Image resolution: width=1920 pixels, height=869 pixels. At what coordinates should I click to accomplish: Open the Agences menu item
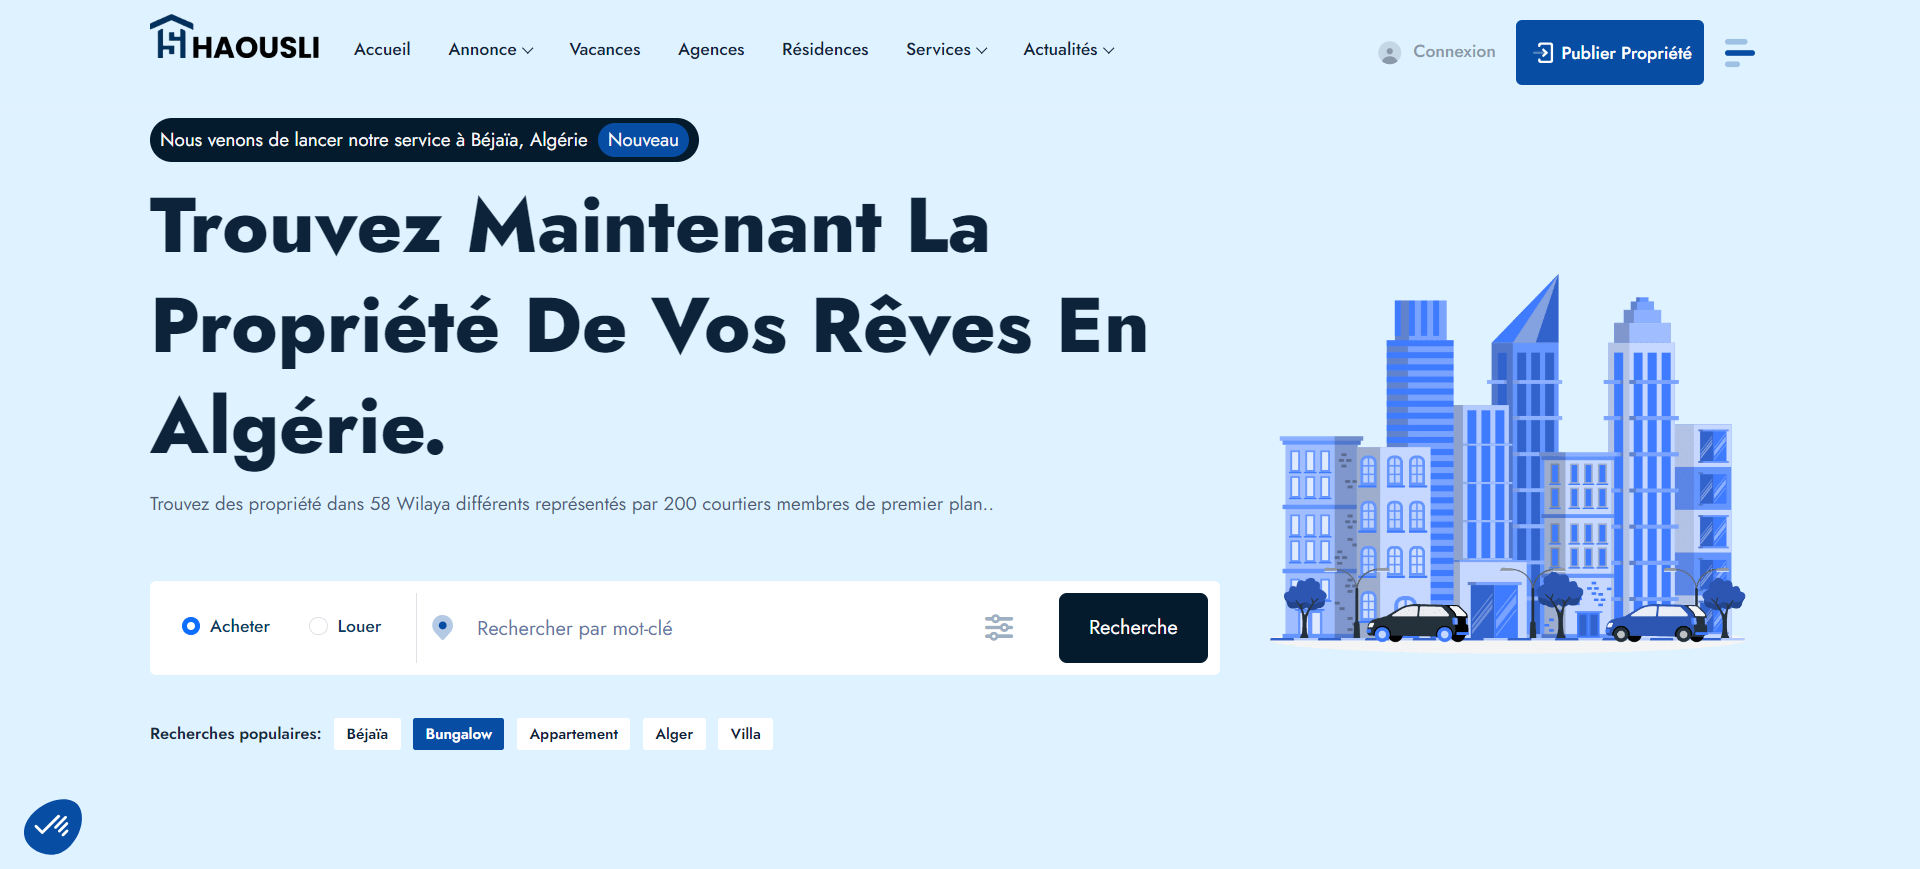[711, 50]
